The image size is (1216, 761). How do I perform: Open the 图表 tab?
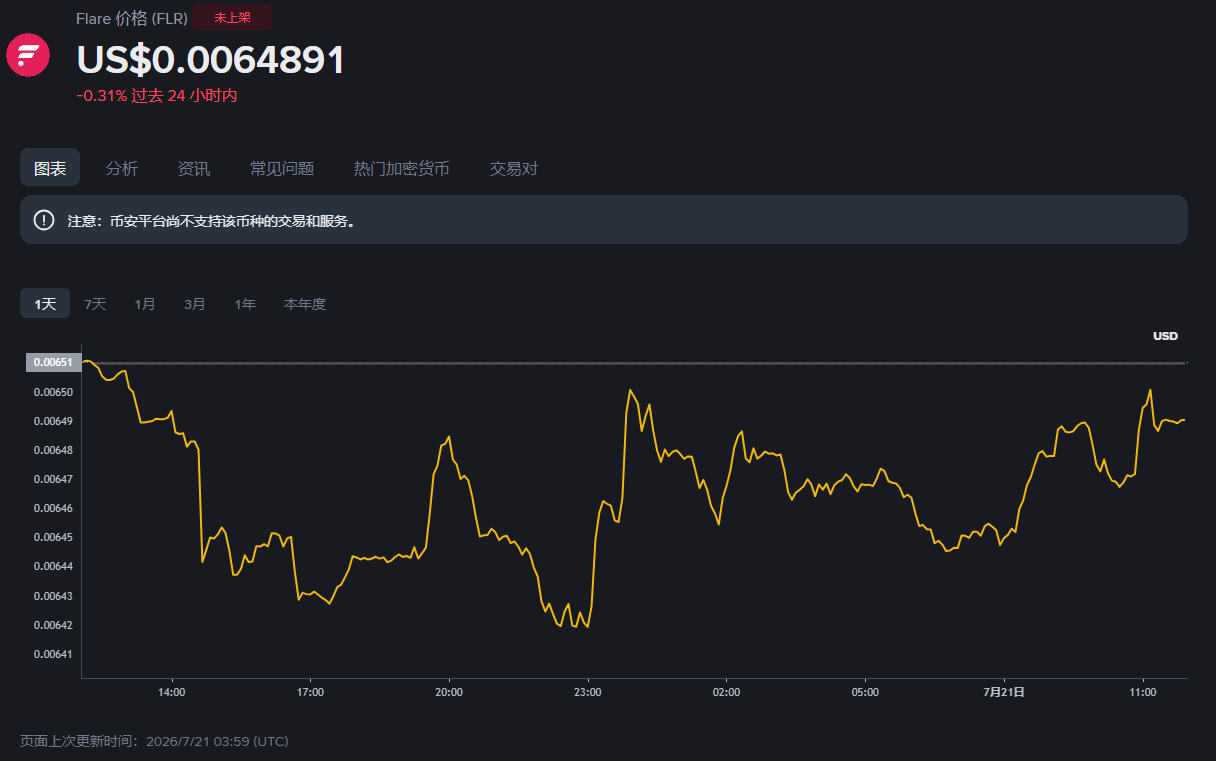pos(50,168)
